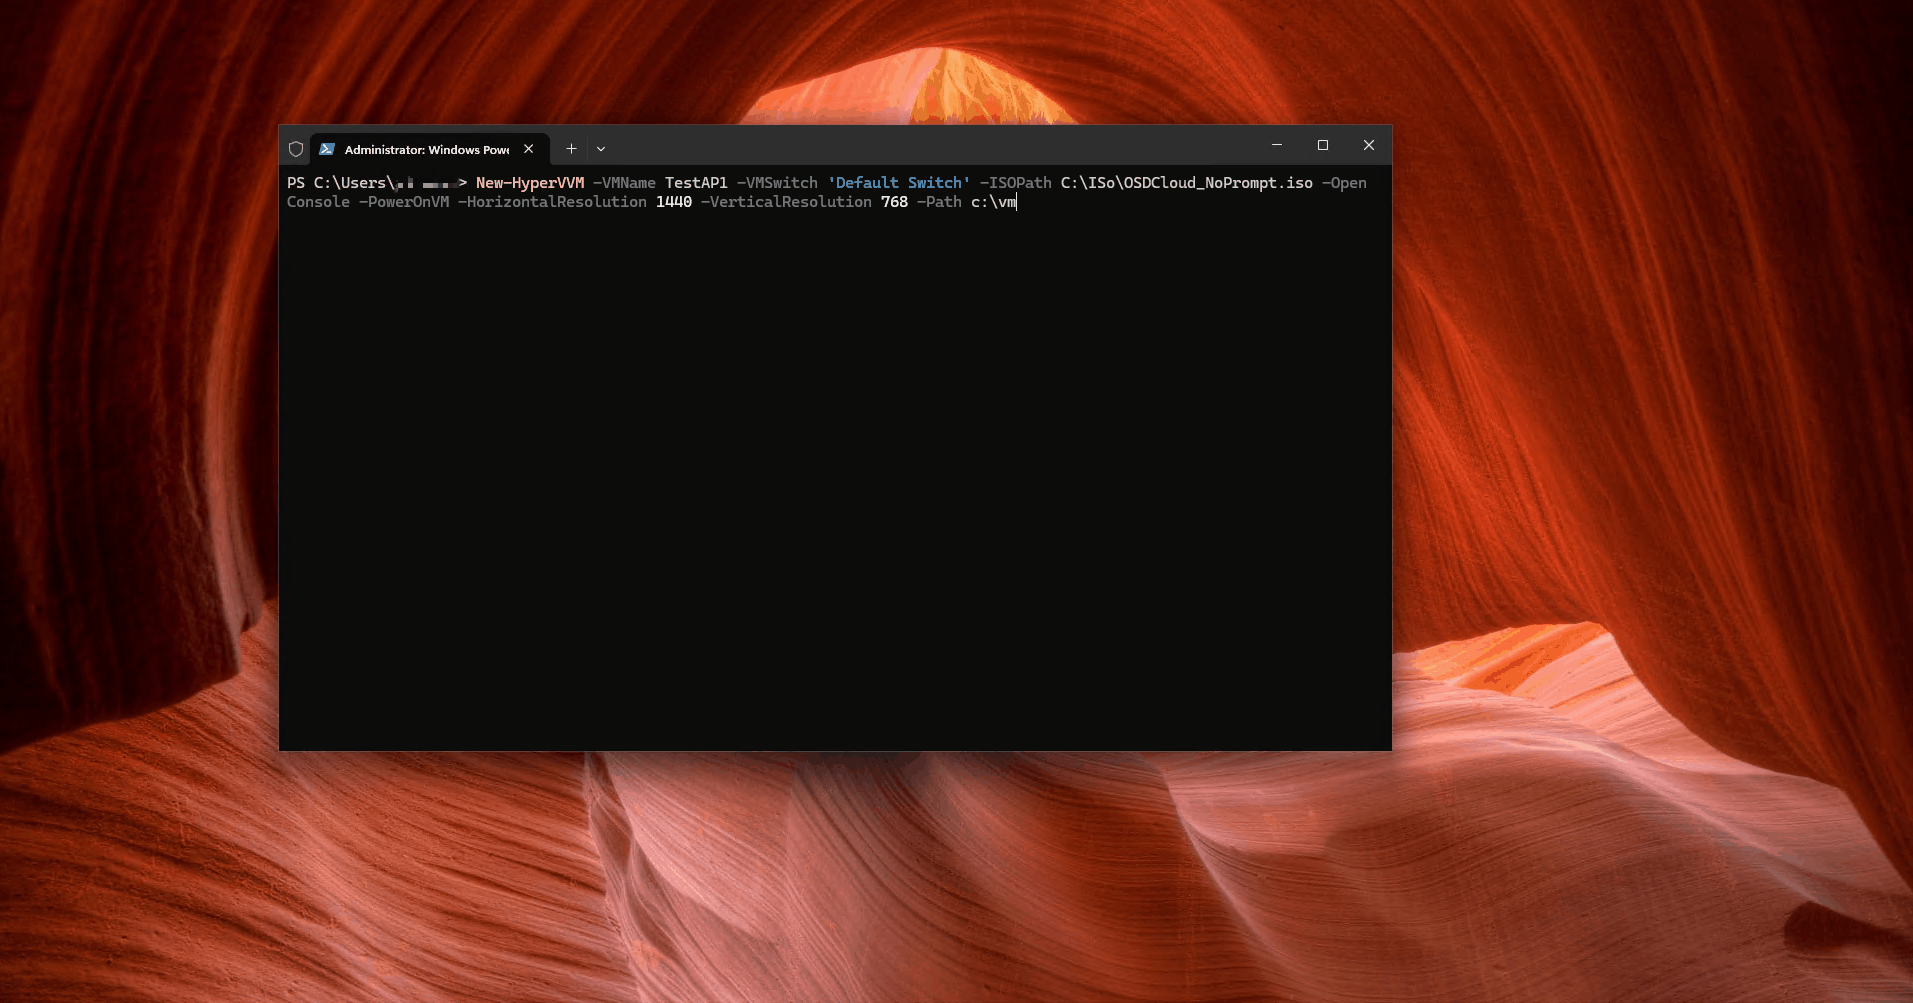Click the admin shield icon in title bar
1913x1003 pixels.
(x=296, y=149)
